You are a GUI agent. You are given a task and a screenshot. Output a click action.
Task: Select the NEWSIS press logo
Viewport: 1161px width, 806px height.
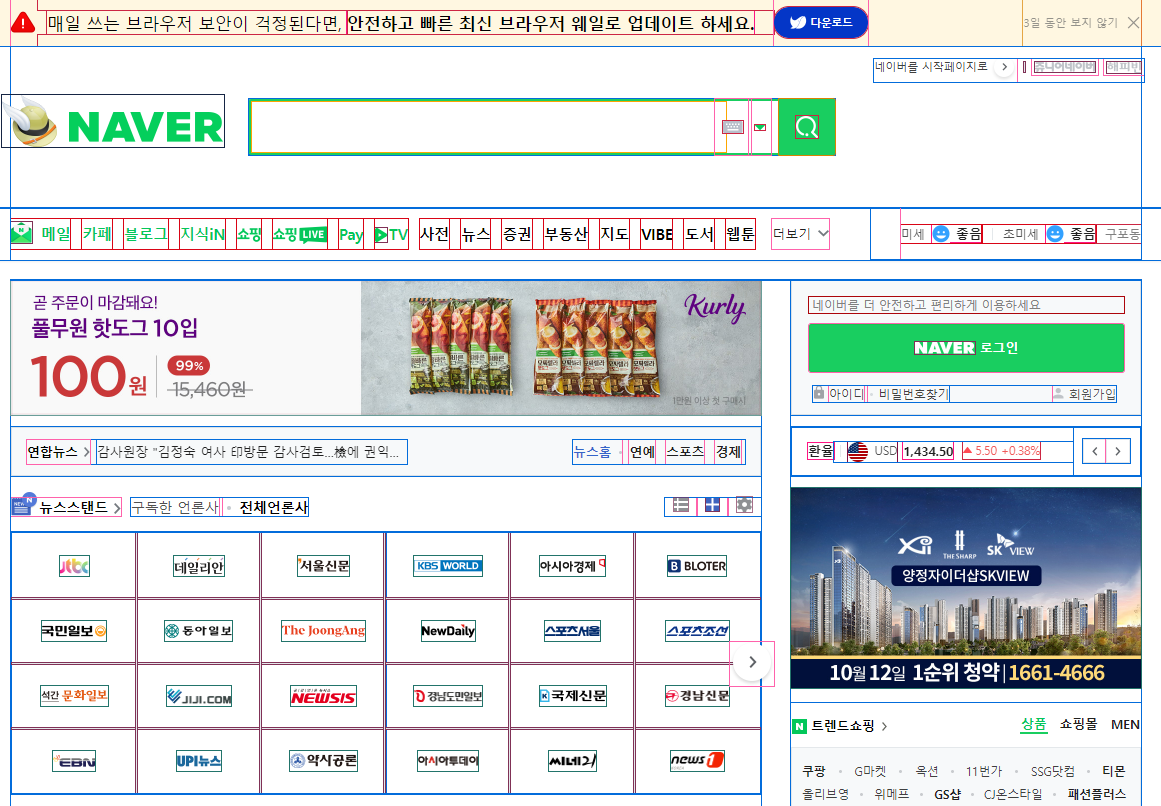pyautogui.click(x=324, y=696)
